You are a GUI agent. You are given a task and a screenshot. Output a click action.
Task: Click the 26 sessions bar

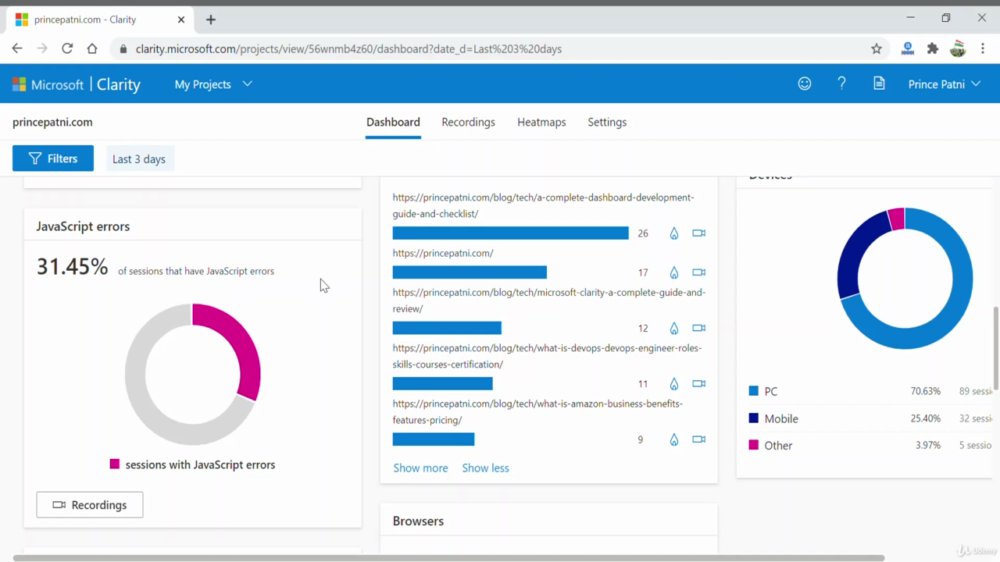tap(510, 233)
